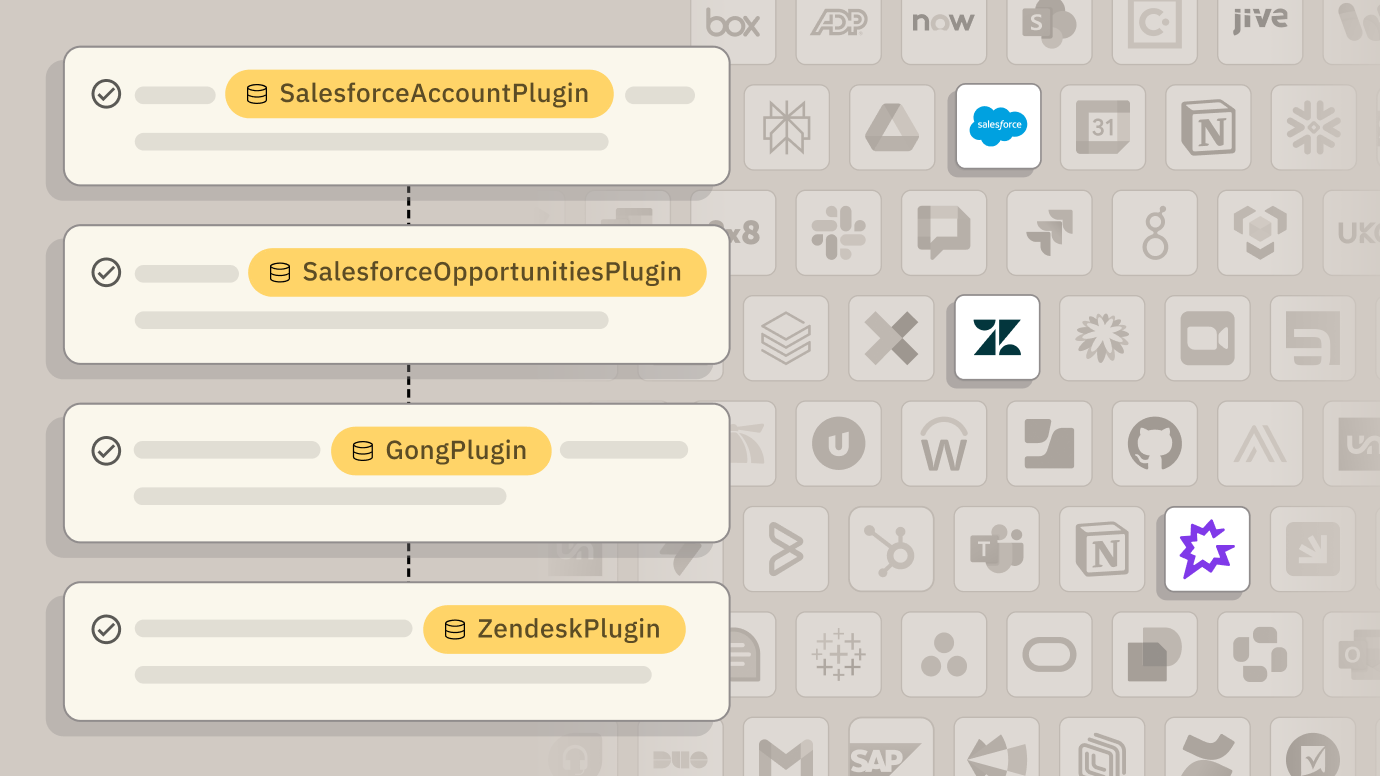Click the SalesforceAccountPlugin yellow tag
The image size is (1380, 776).
click(419, 94)
